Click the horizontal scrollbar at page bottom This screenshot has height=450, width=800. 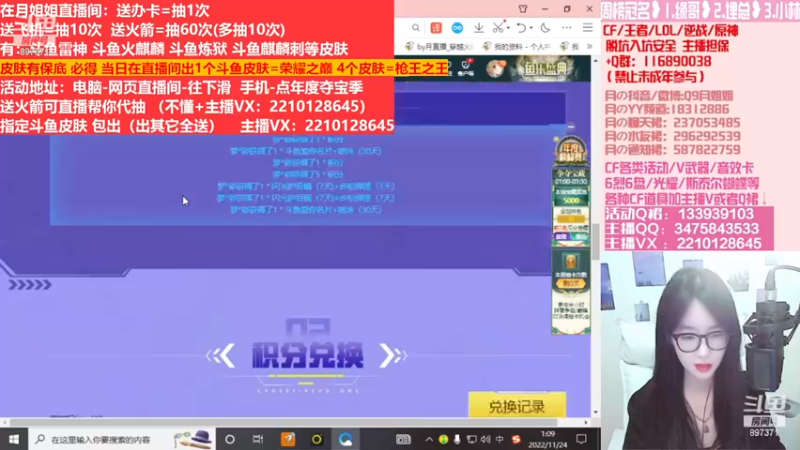[x=283, y=422]
